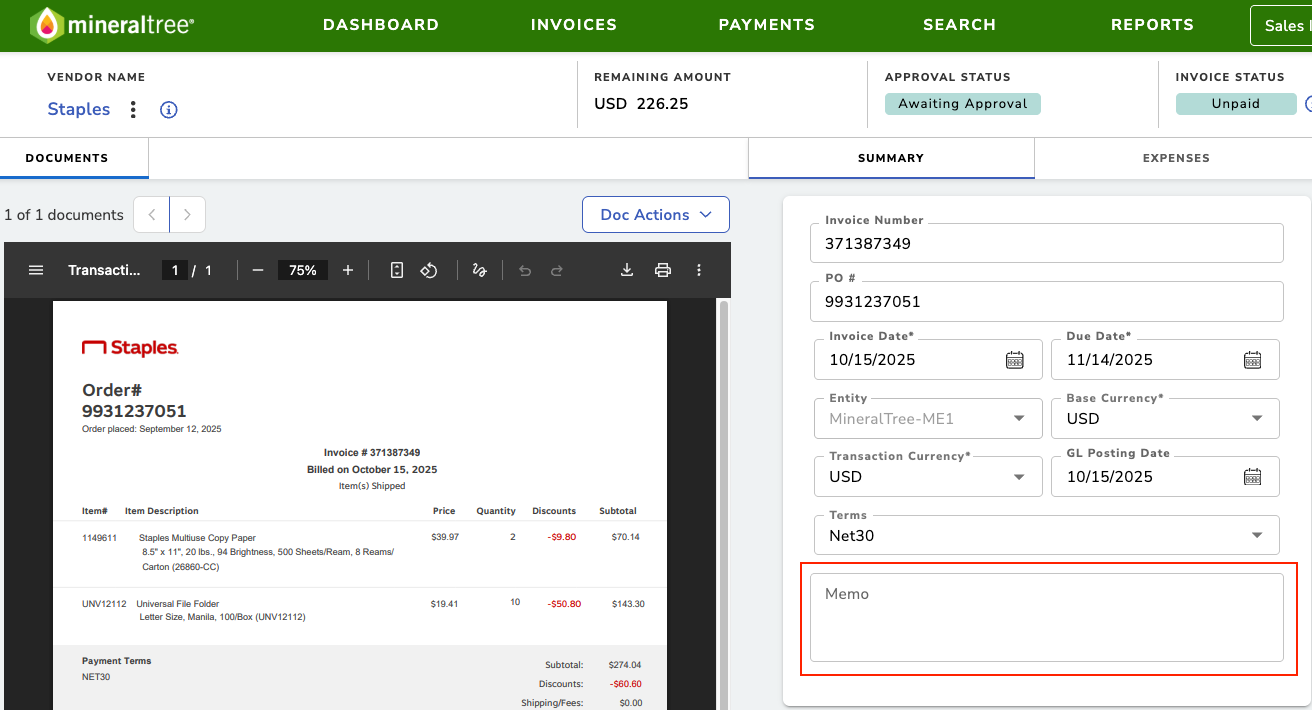
Task: Open the Search menu
Action: 960,25
